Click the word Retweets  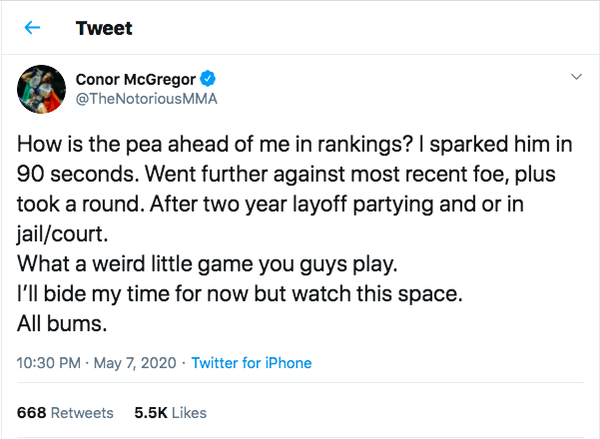[x=82, y=412]
